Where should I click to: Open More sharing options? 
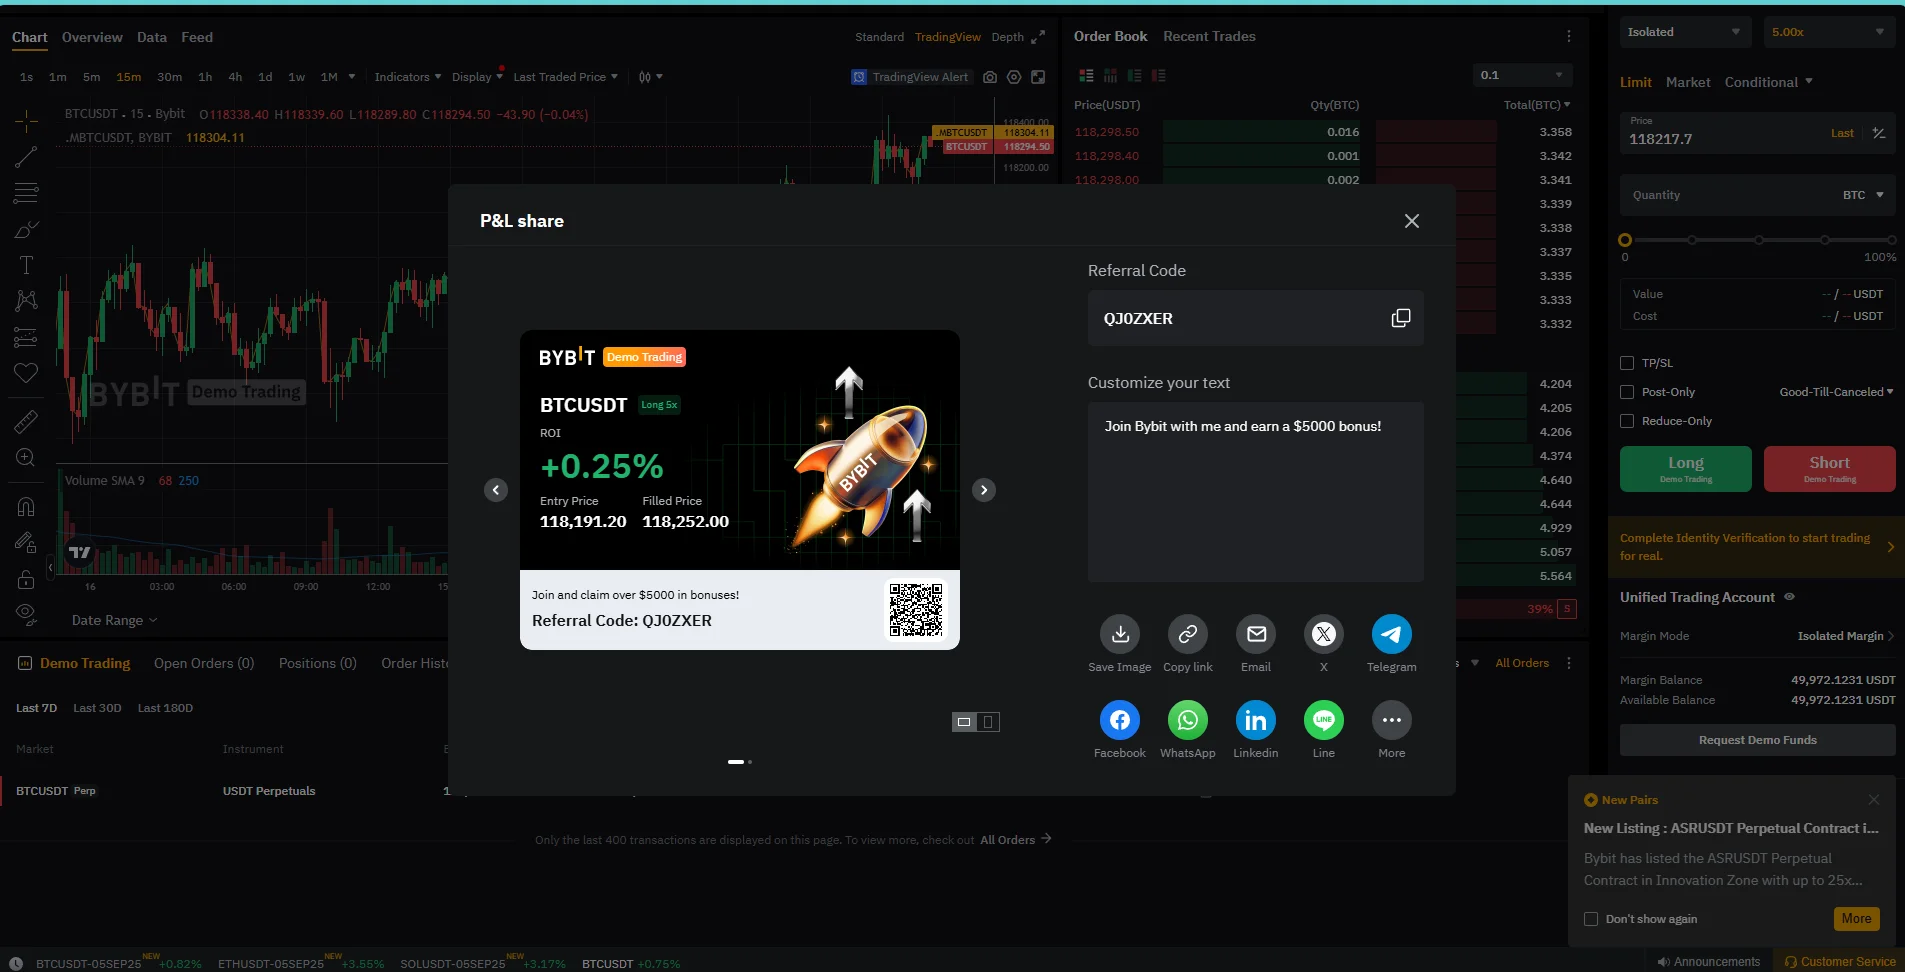click(x=1392, y=720)
